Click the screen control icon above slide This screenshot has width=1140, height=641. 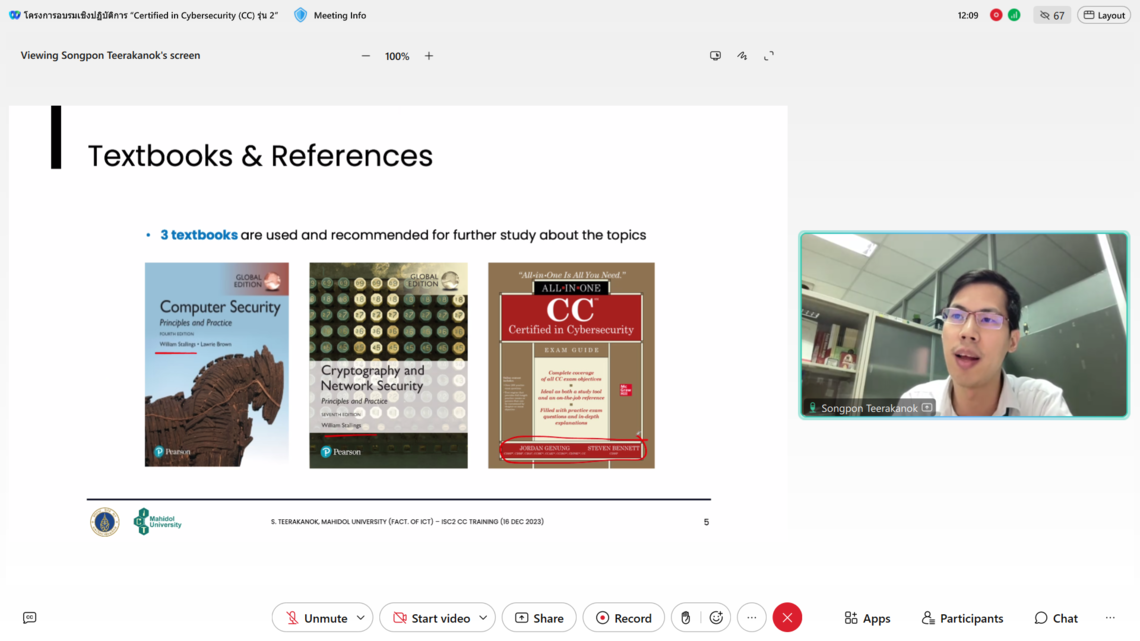(x=715, y=56)
